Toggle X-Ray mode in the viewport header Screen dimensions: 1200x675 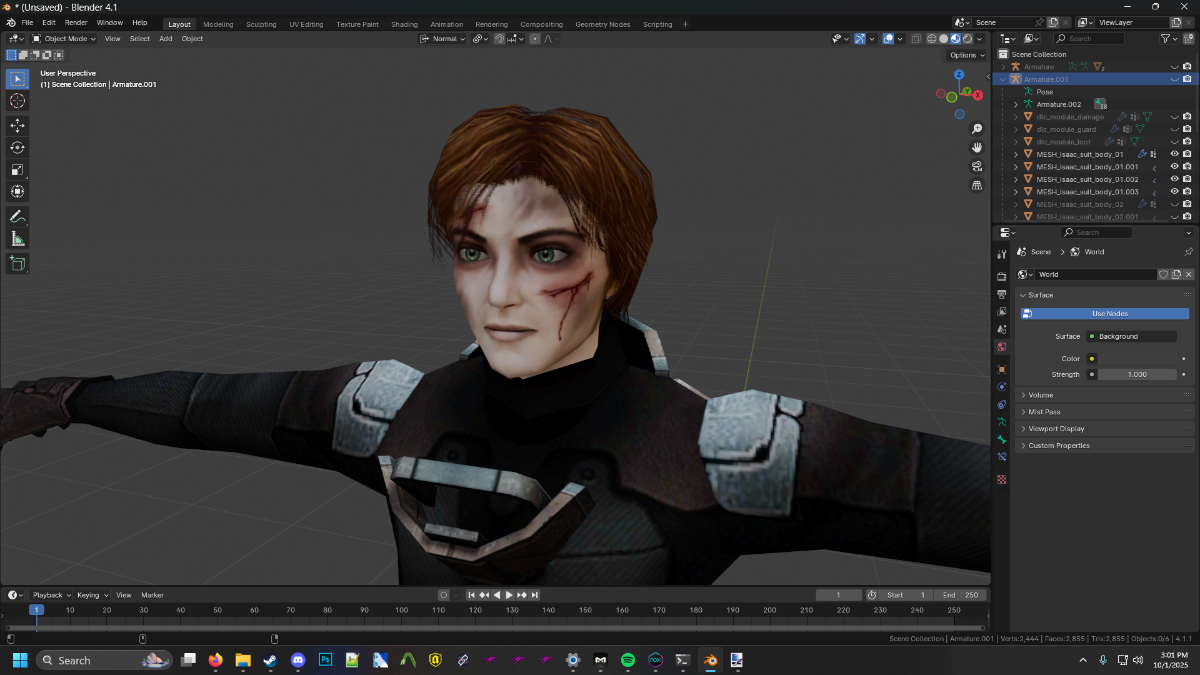(915, 39)
